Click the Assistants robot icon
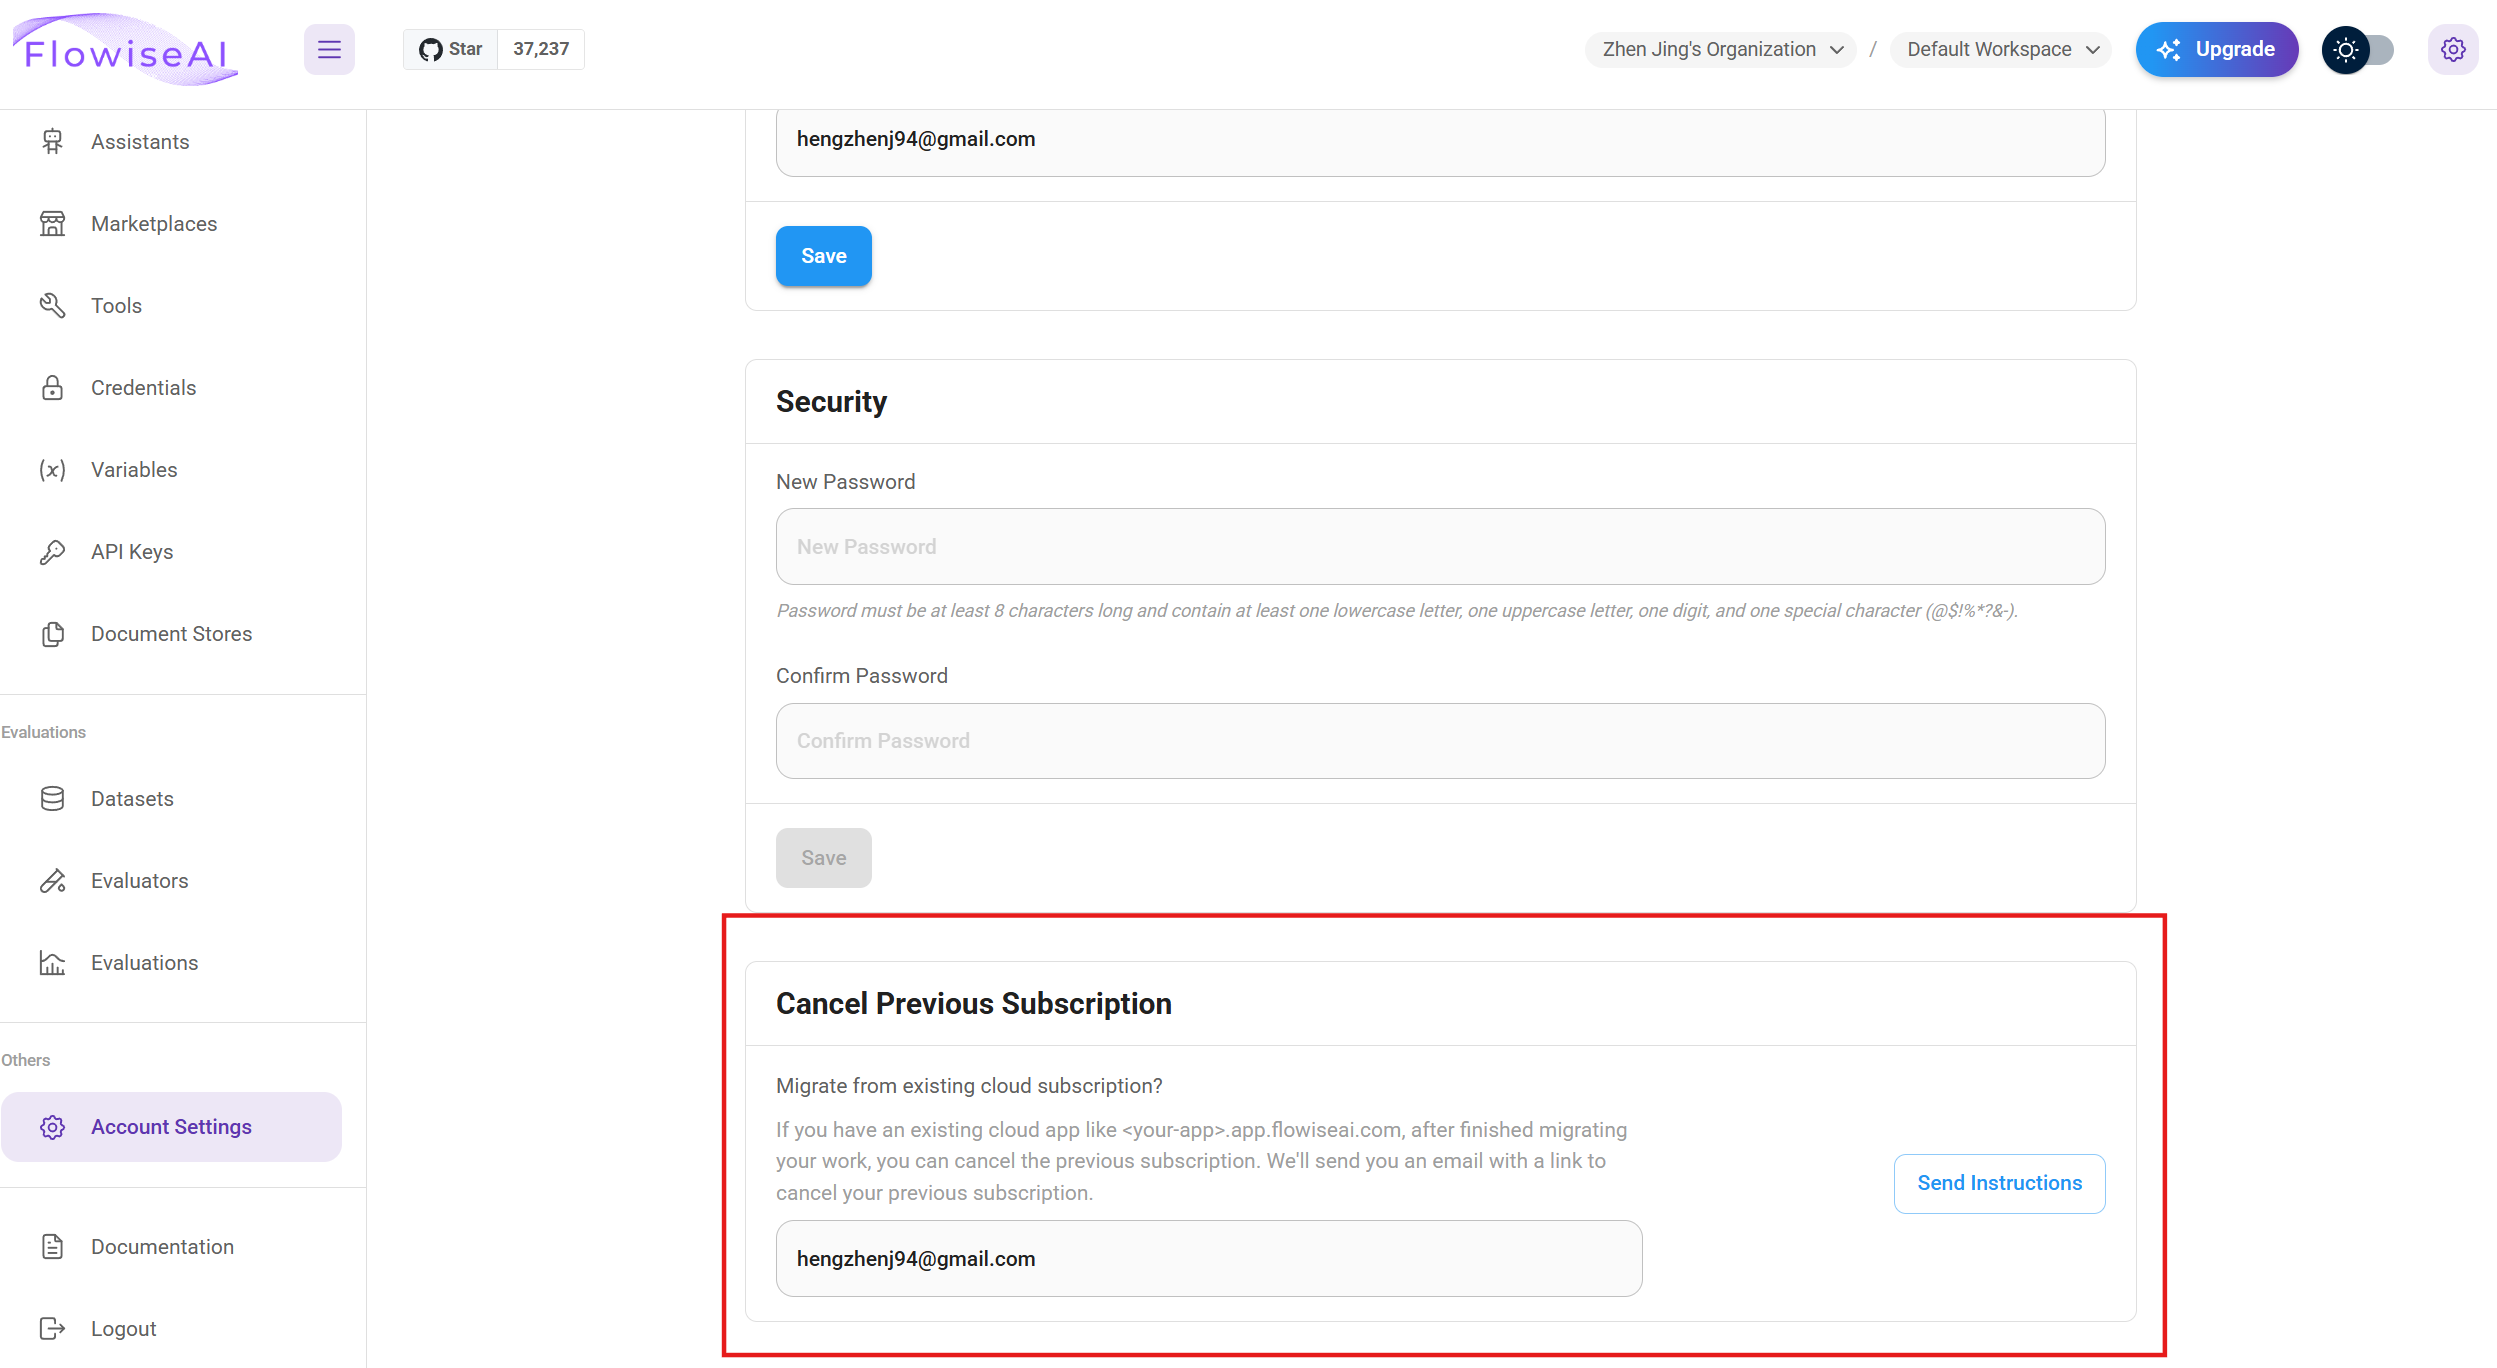The width and height of the screenshot is (2497, 1368). point(52,142)
